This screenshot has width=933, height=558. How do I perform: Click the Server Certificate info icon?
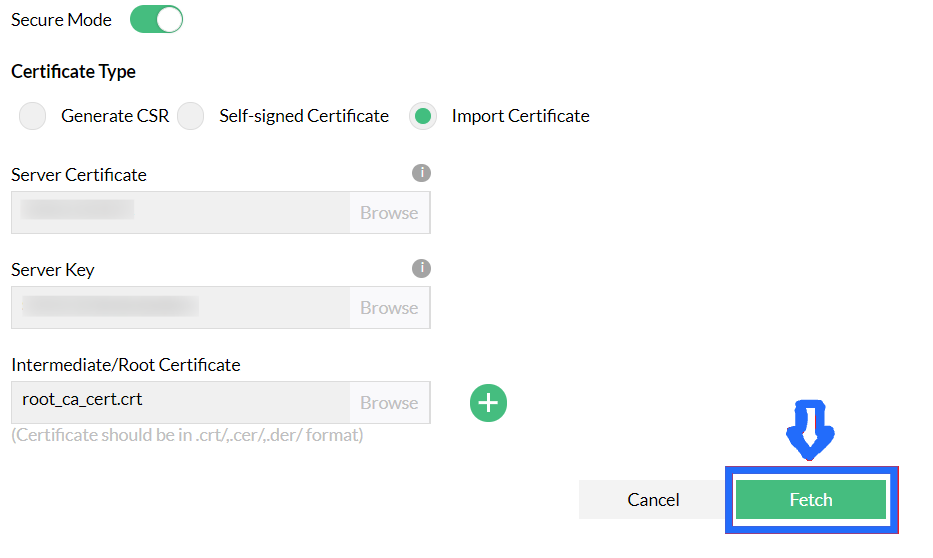click(422, 173)
